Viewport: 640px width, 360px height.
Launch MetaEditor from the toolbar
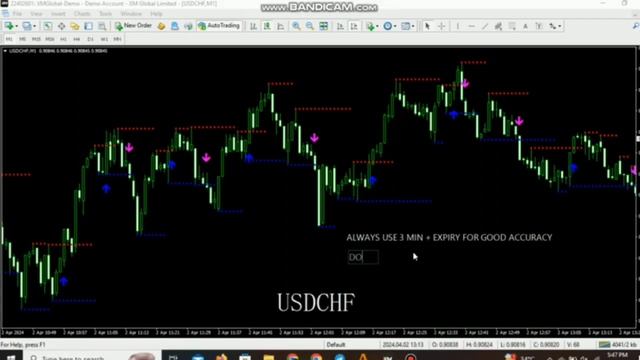161,26
